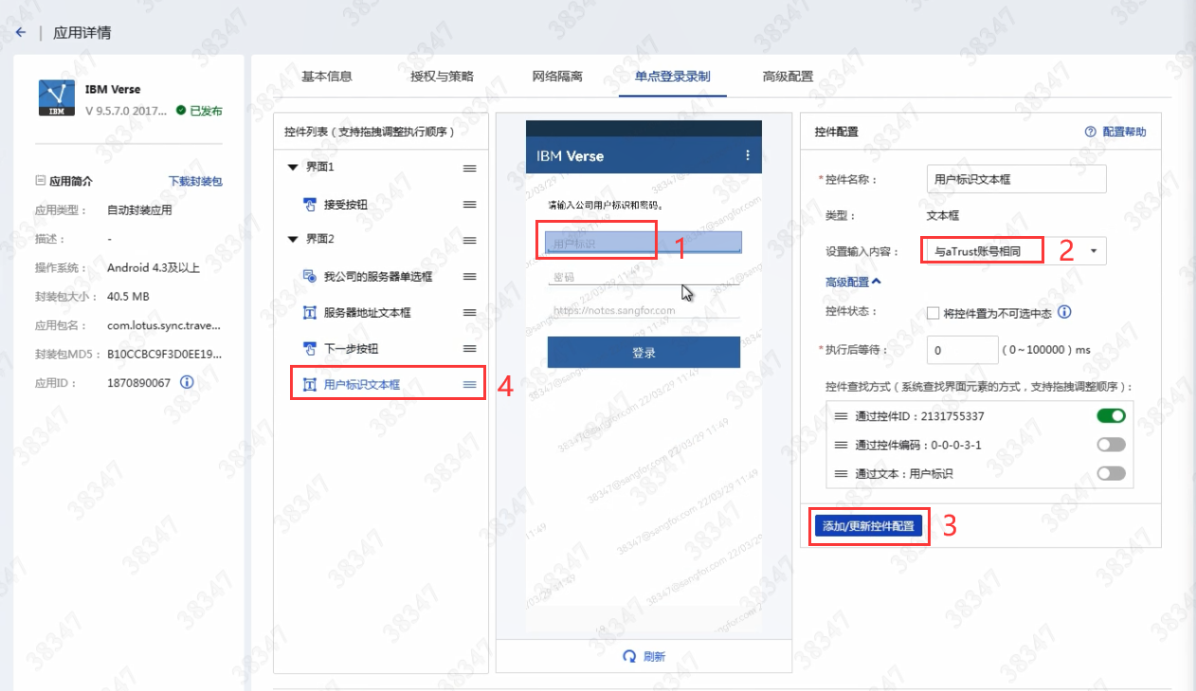Click the IBM Verse app logo
1196x691 pixels.
(56, 98)
